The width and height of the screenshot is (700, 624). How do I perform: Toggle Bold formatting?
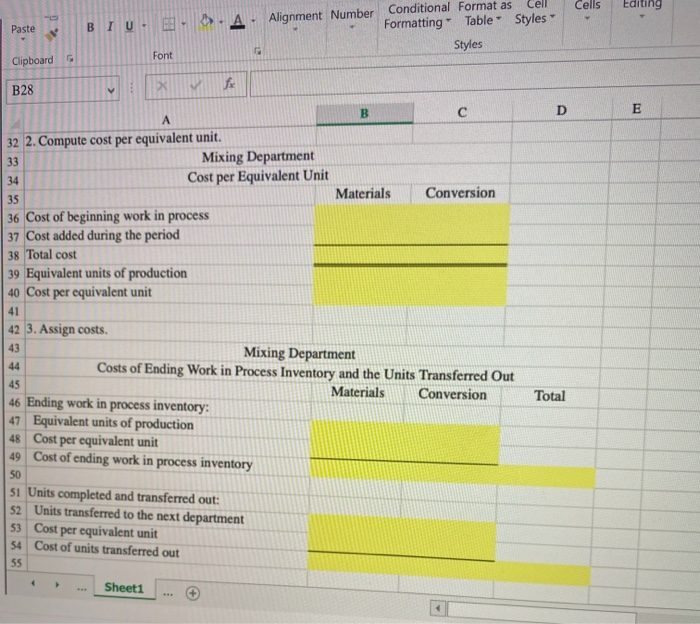(91, 28)
